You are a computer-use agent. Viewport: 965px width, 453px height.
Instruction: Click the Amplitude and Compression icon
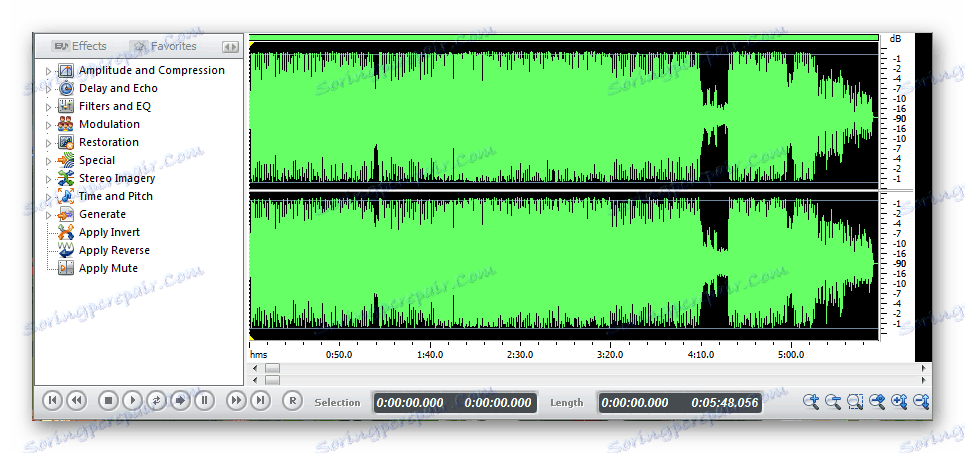pos(65,70)
